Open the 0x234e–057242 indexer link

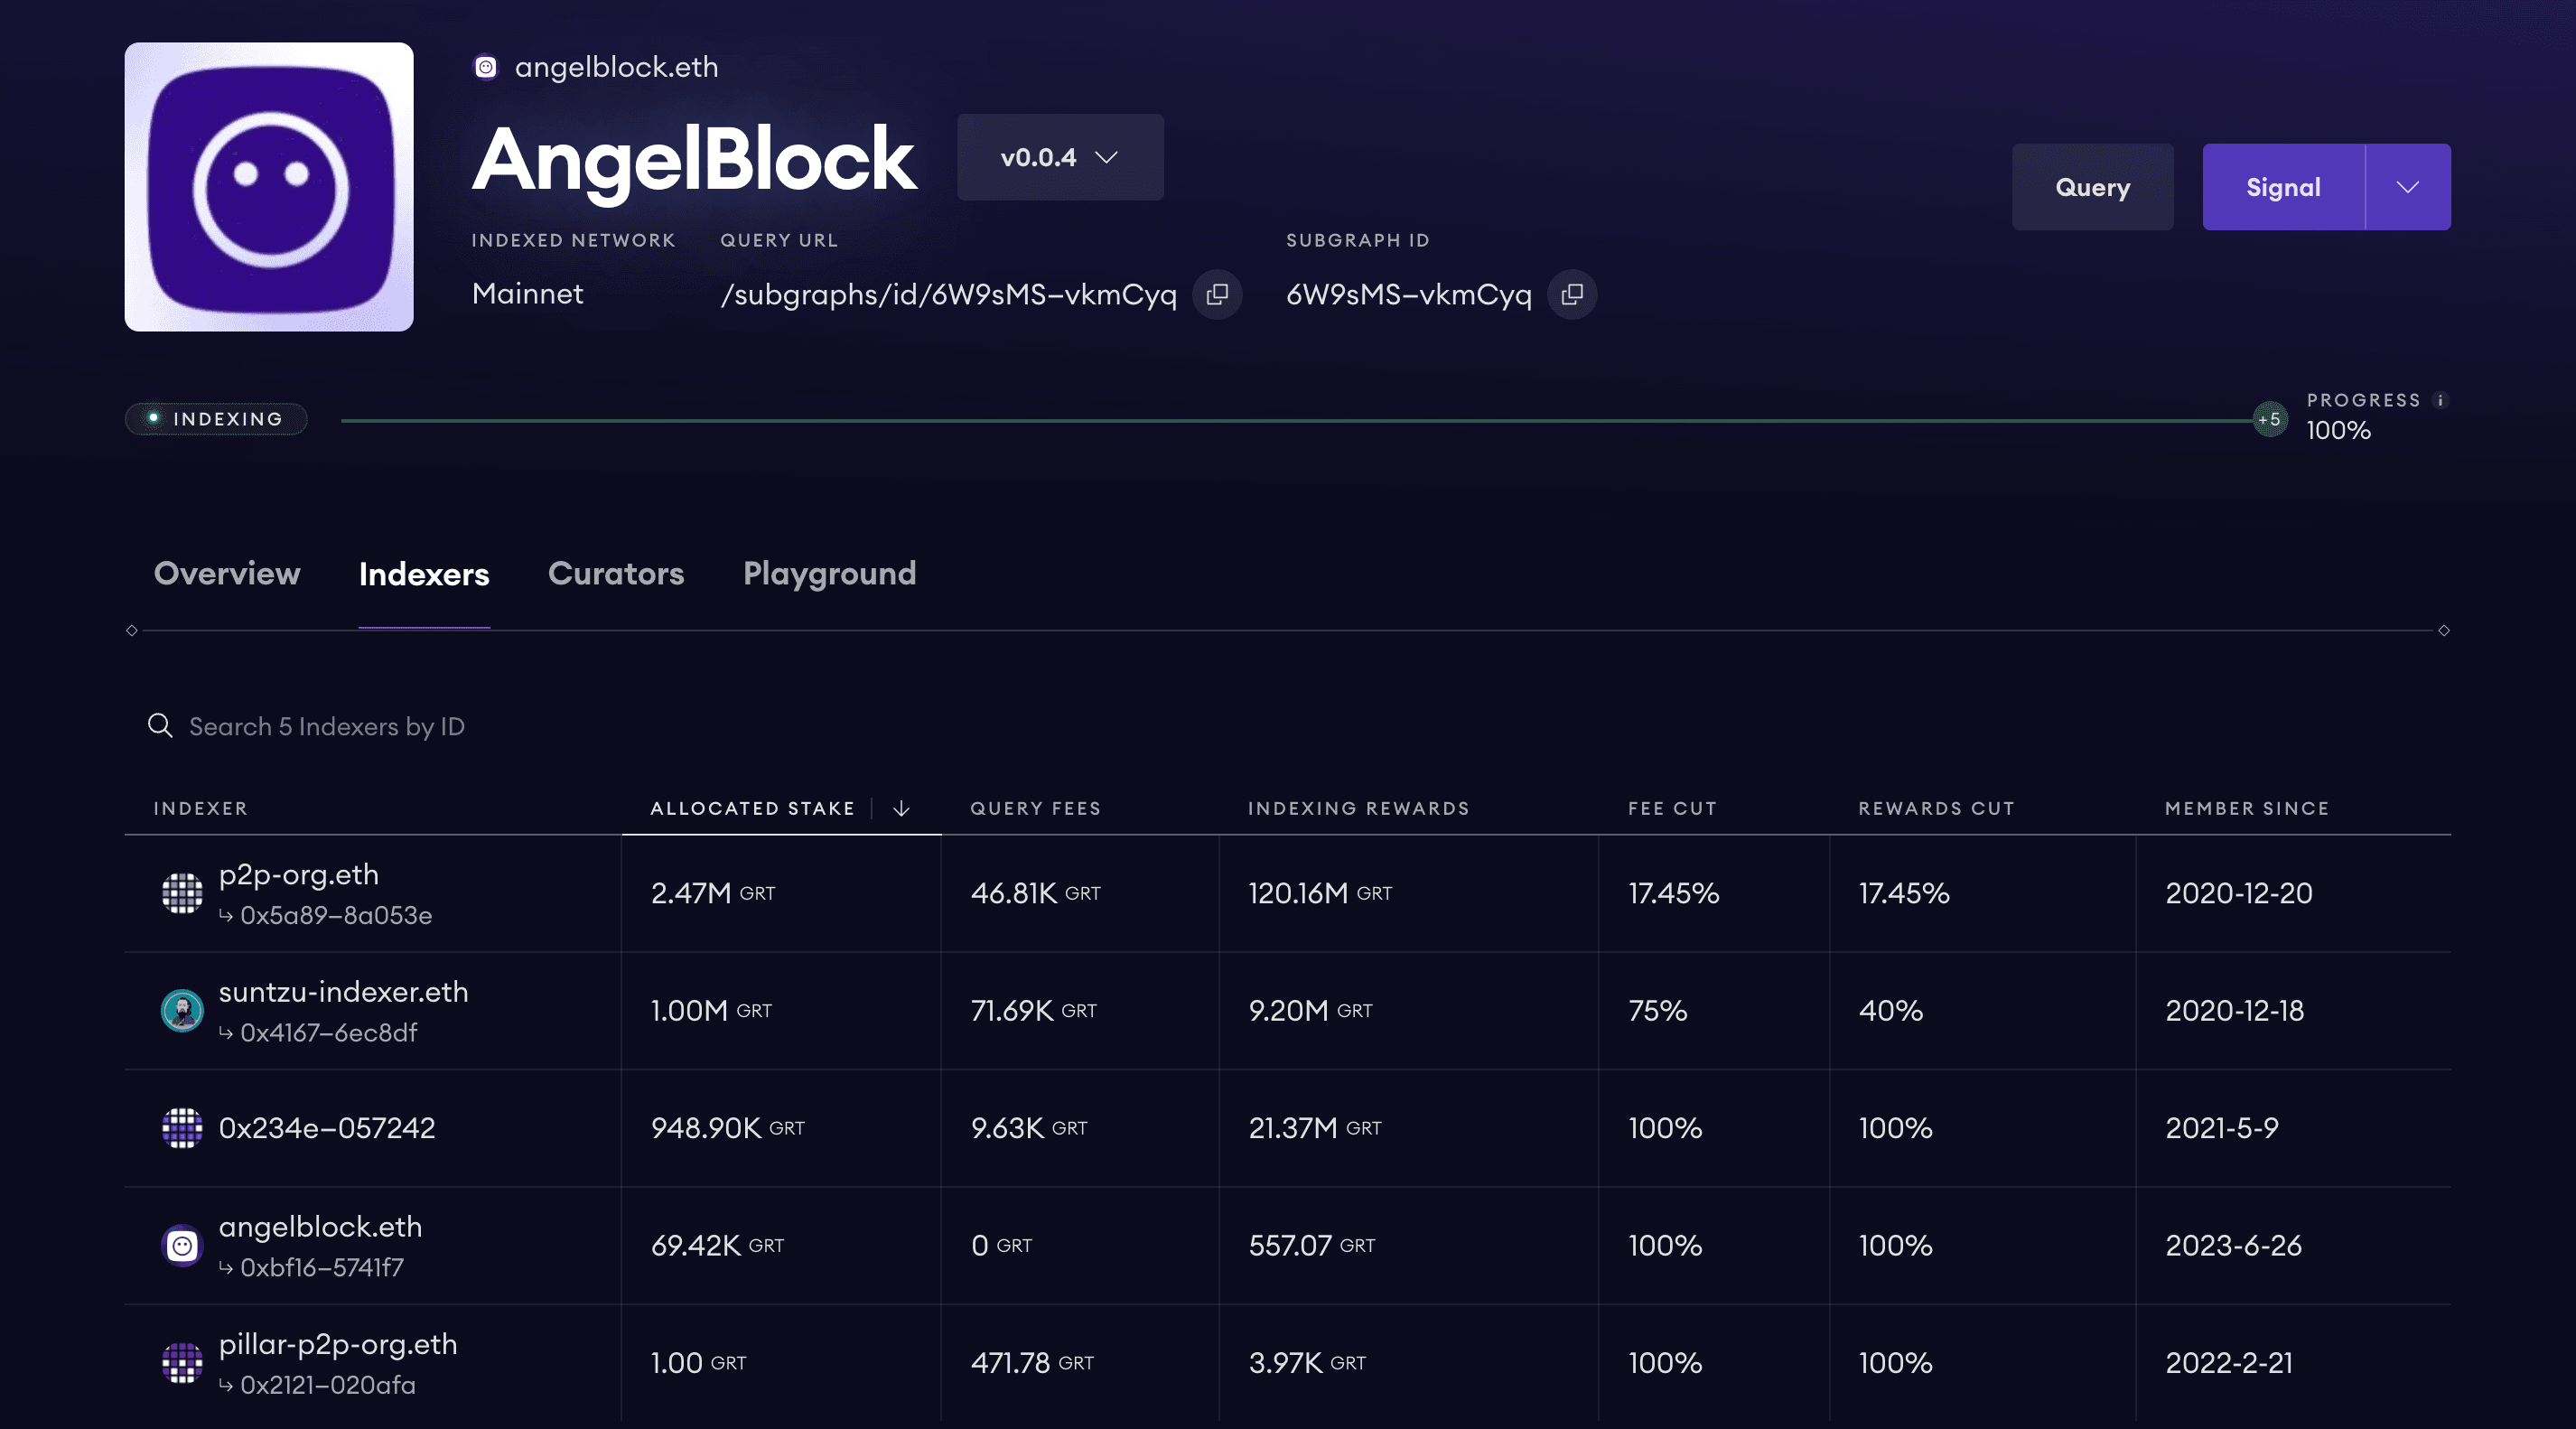[x=326, y=1128]
